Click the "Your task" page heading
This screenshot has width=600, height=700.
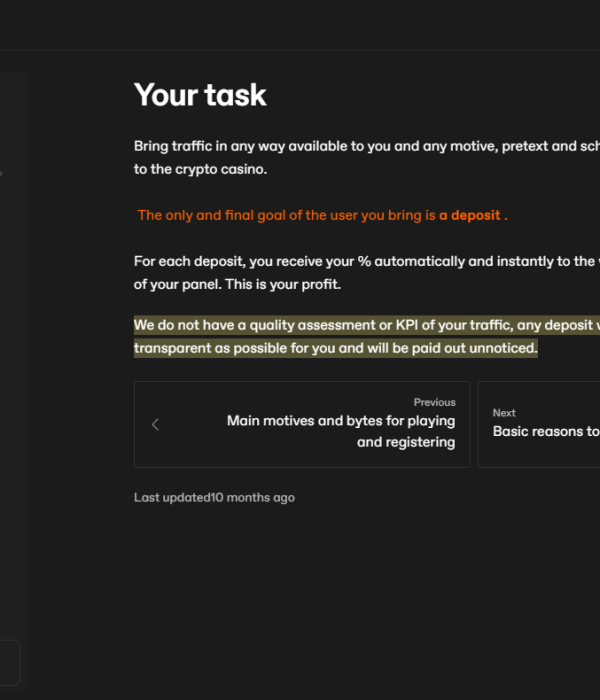coord(200,95)
